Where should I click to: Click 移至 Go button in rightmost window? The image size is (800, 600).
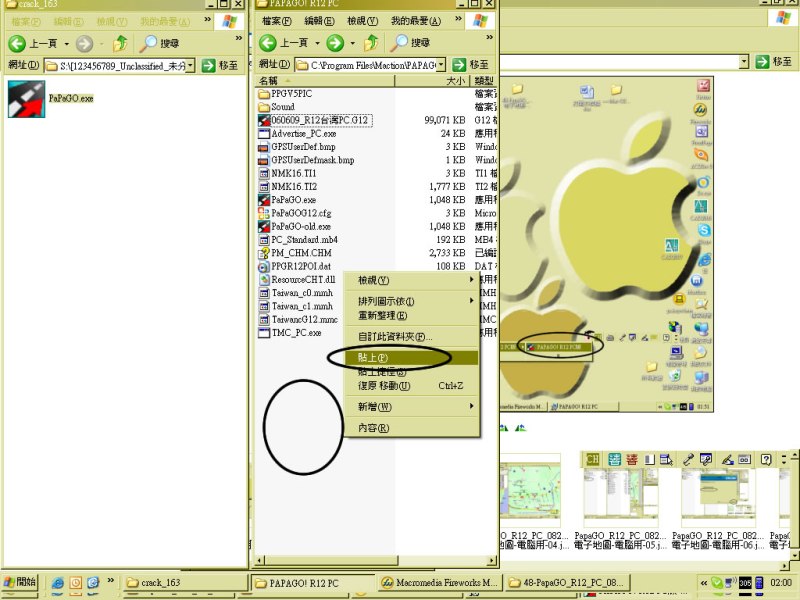coord(774,62)
